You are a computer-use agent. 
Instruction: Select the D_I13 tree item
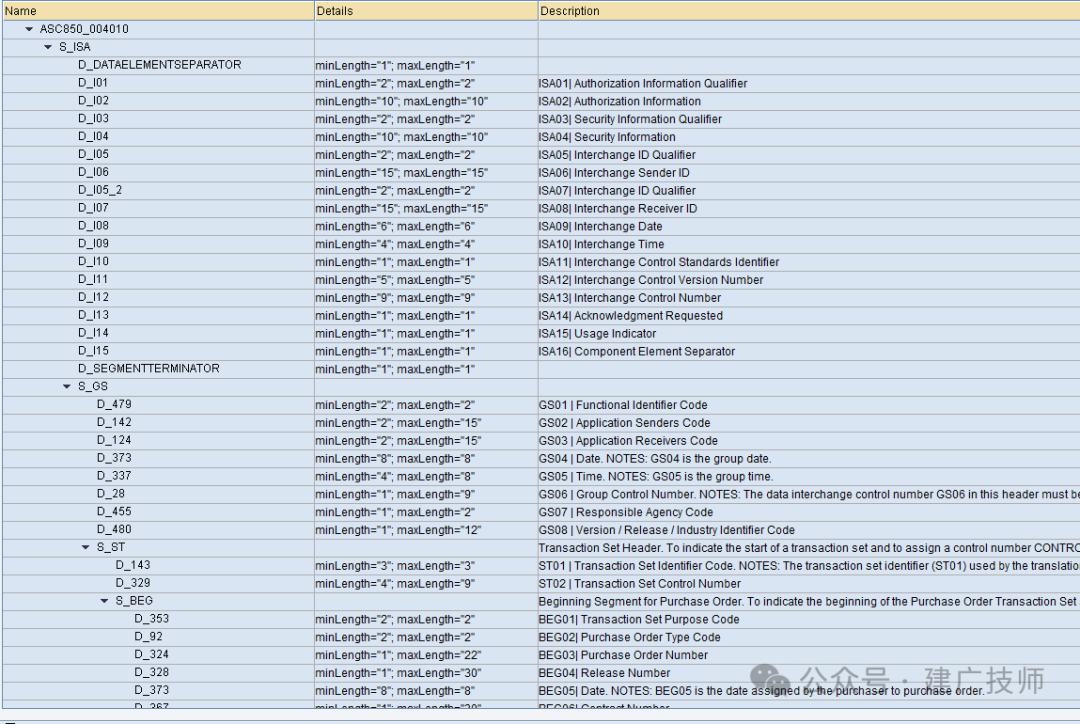pos(93,316)
